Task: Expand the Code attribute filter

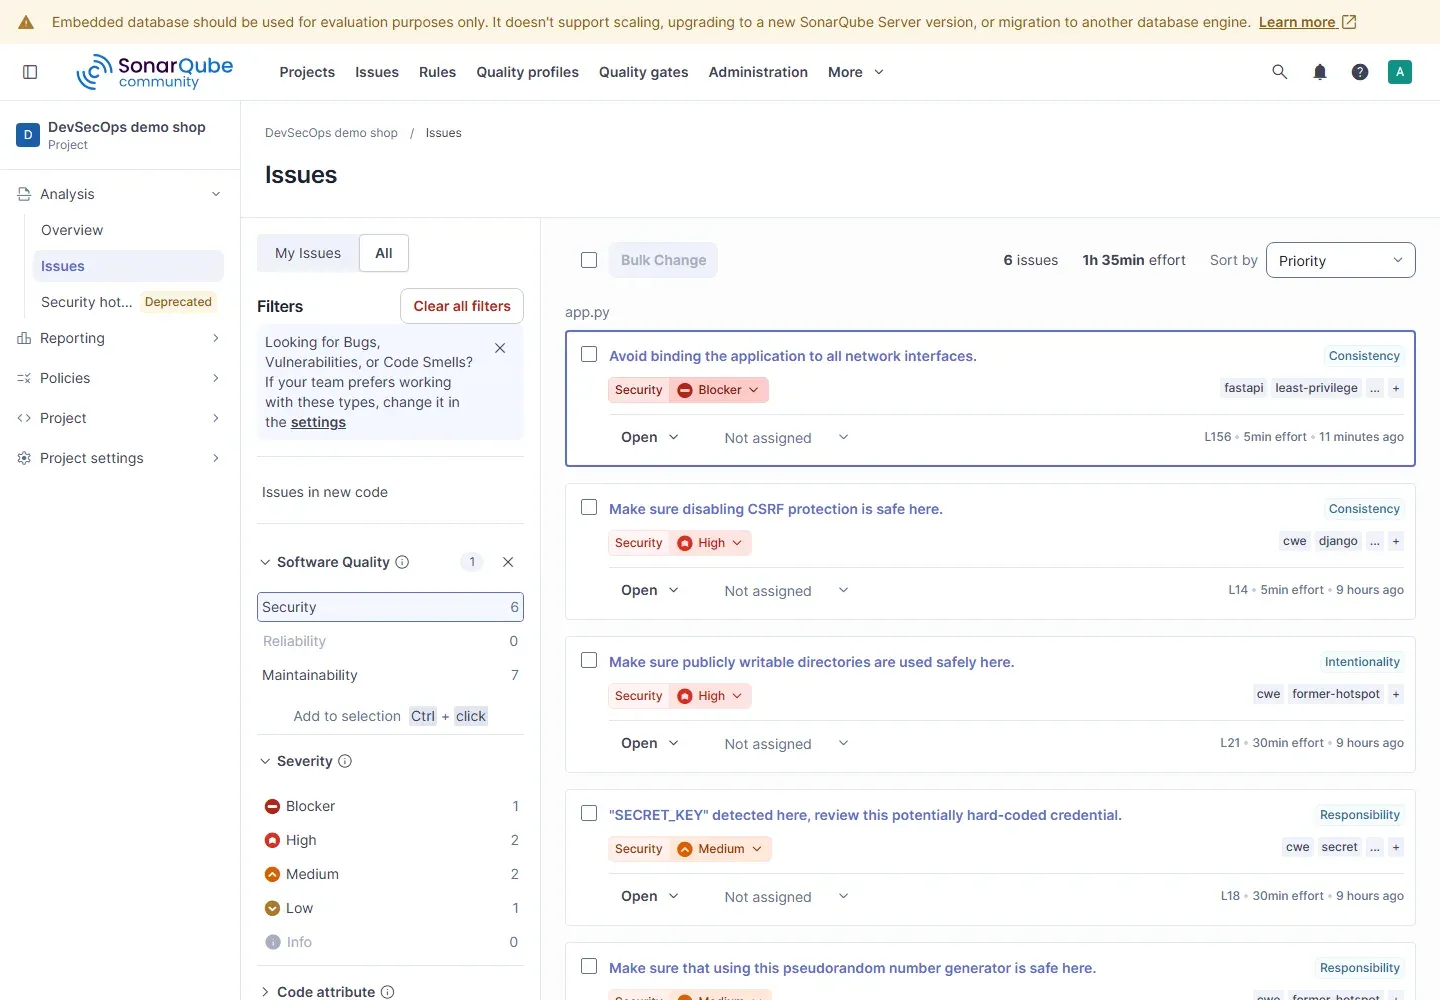Action: [x=327, y=992]
